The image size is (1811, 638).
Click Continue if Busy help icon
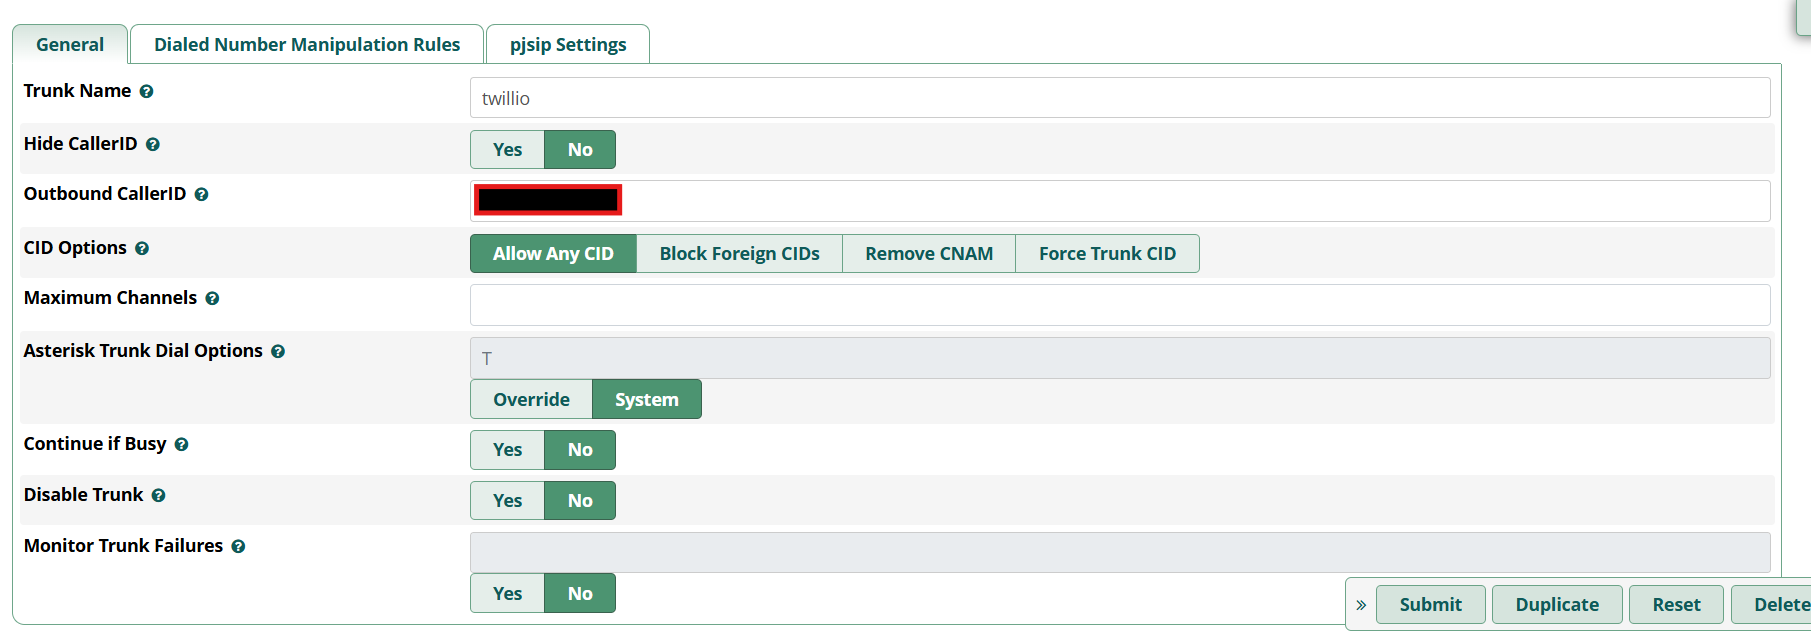[x=181, y=445]
